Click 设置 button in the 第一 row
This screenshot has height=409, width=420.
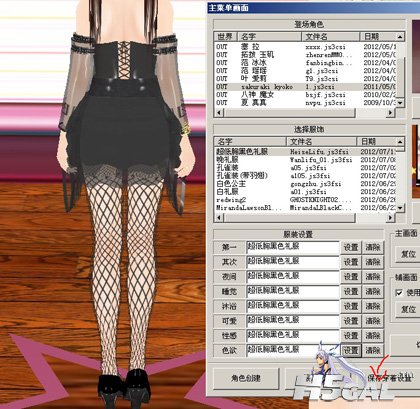(351, 248)
